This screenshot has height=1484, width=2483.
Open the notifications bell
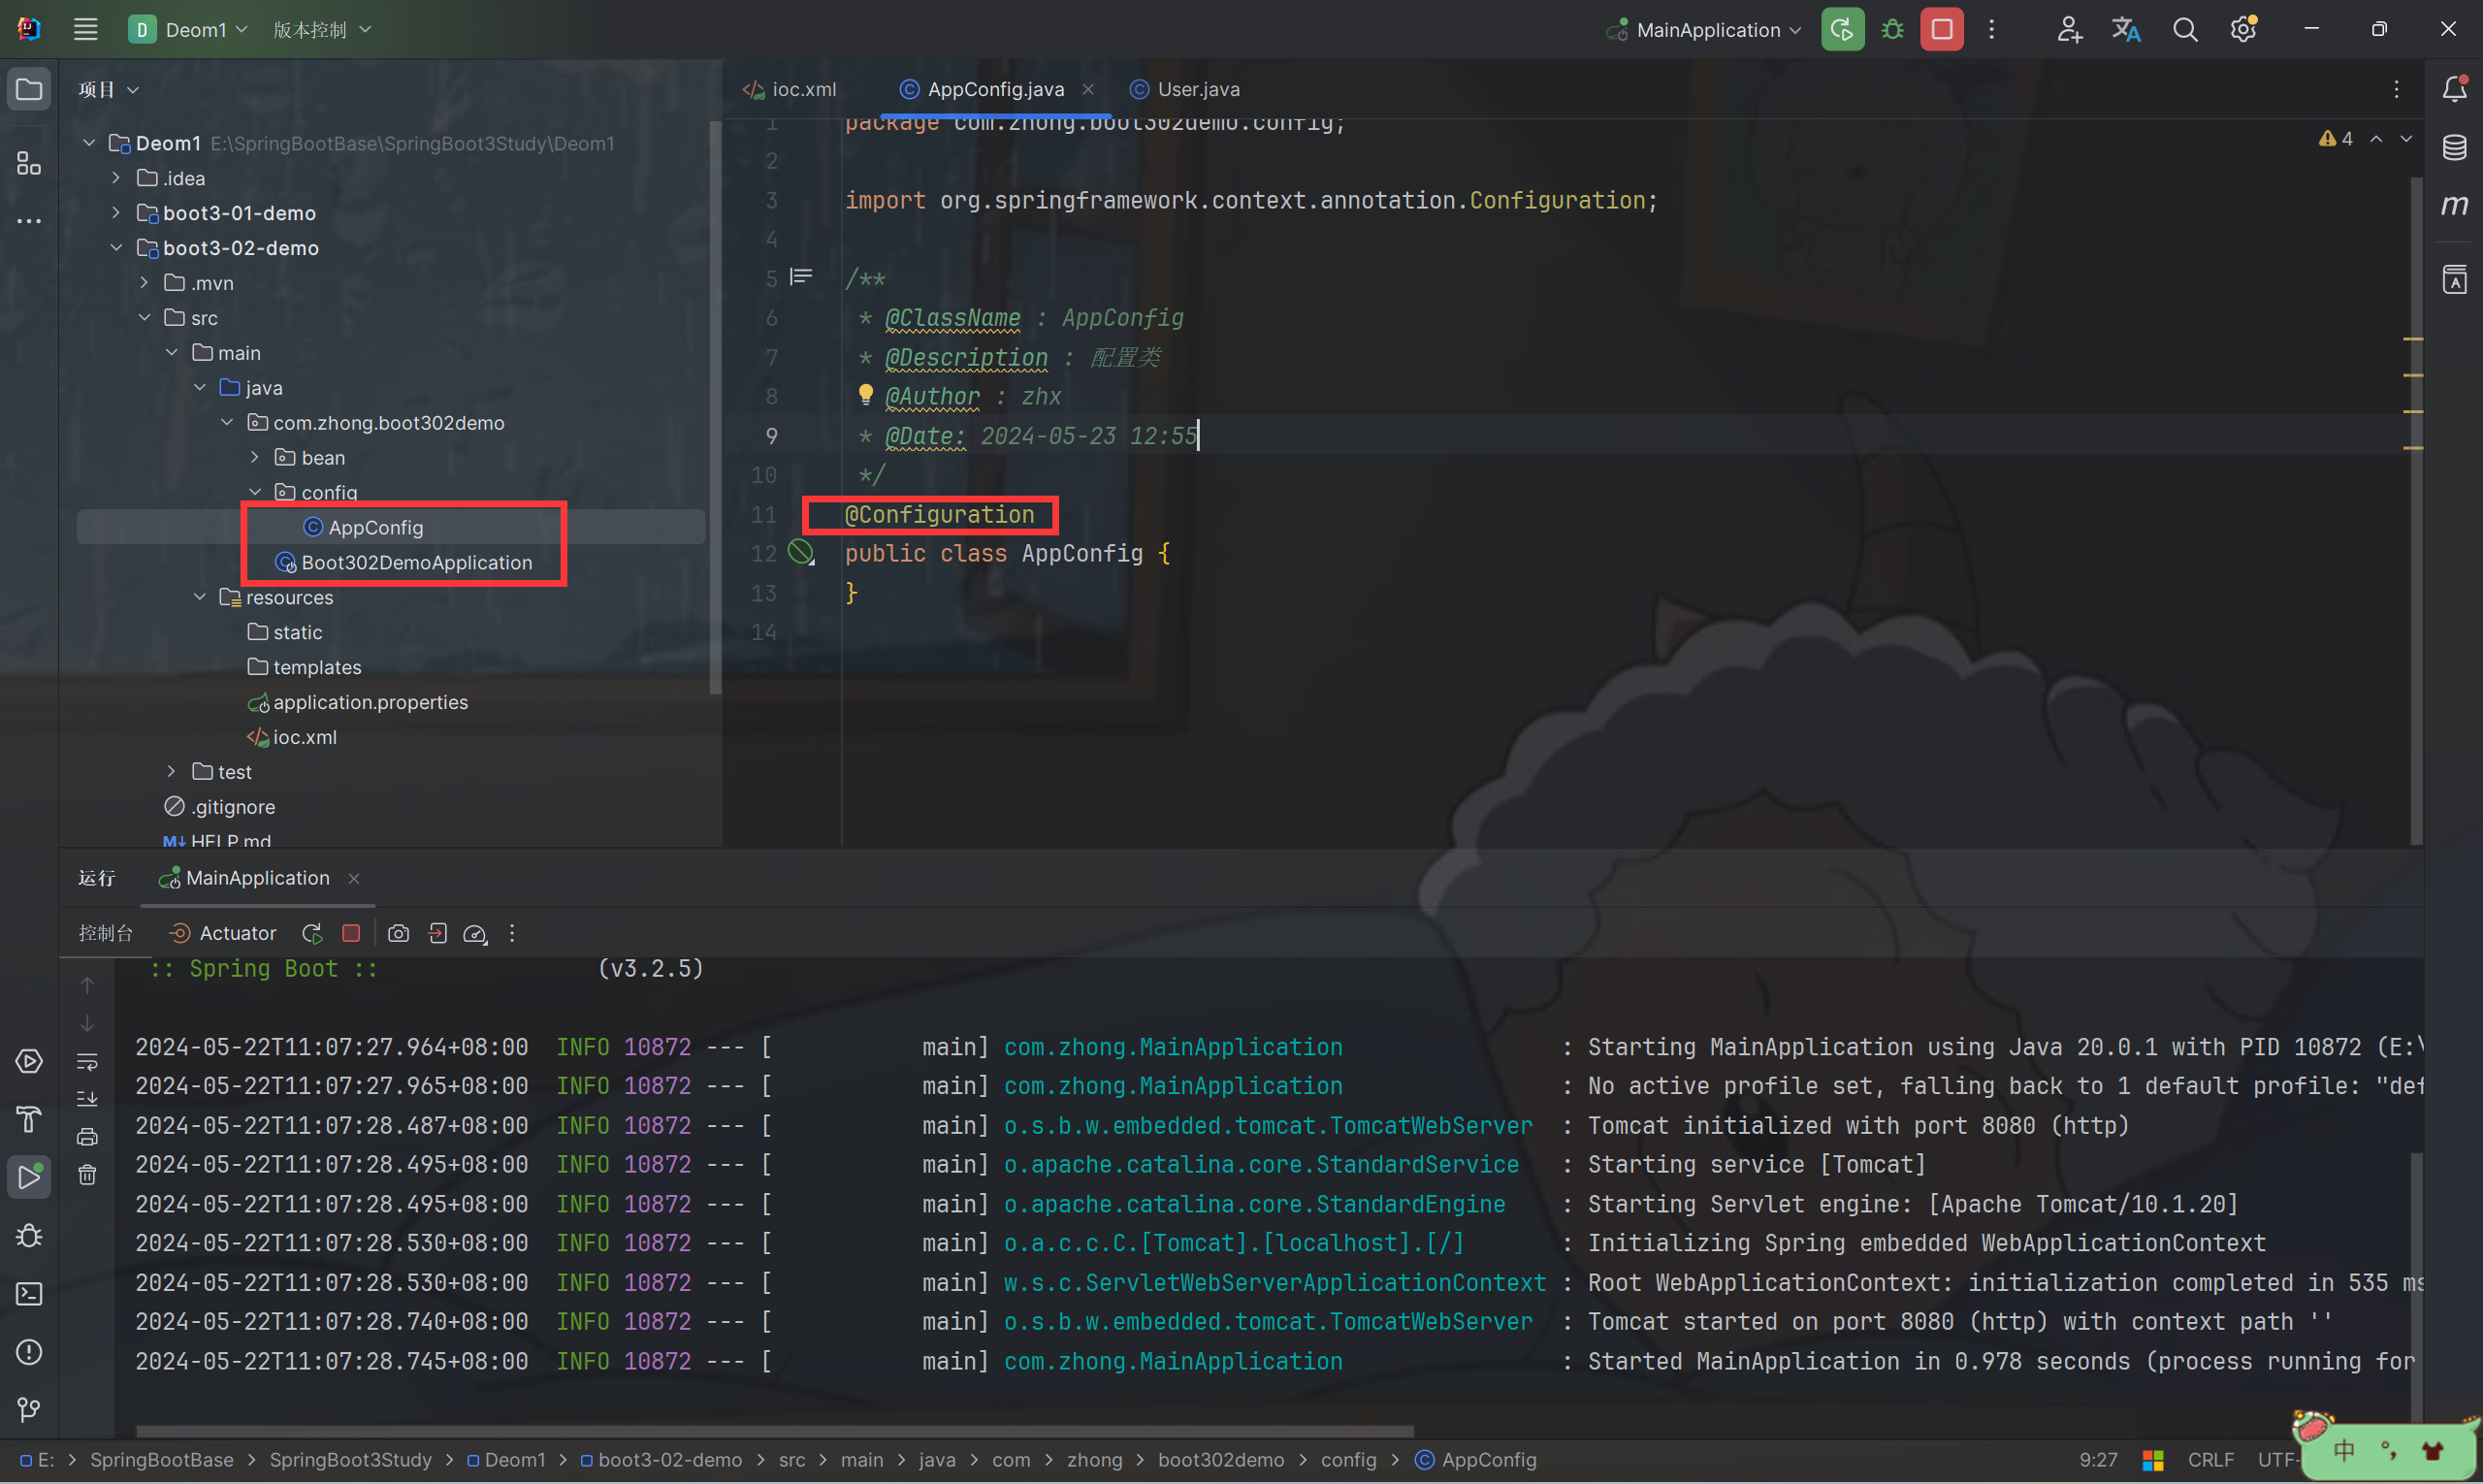tap(2454, 90)
